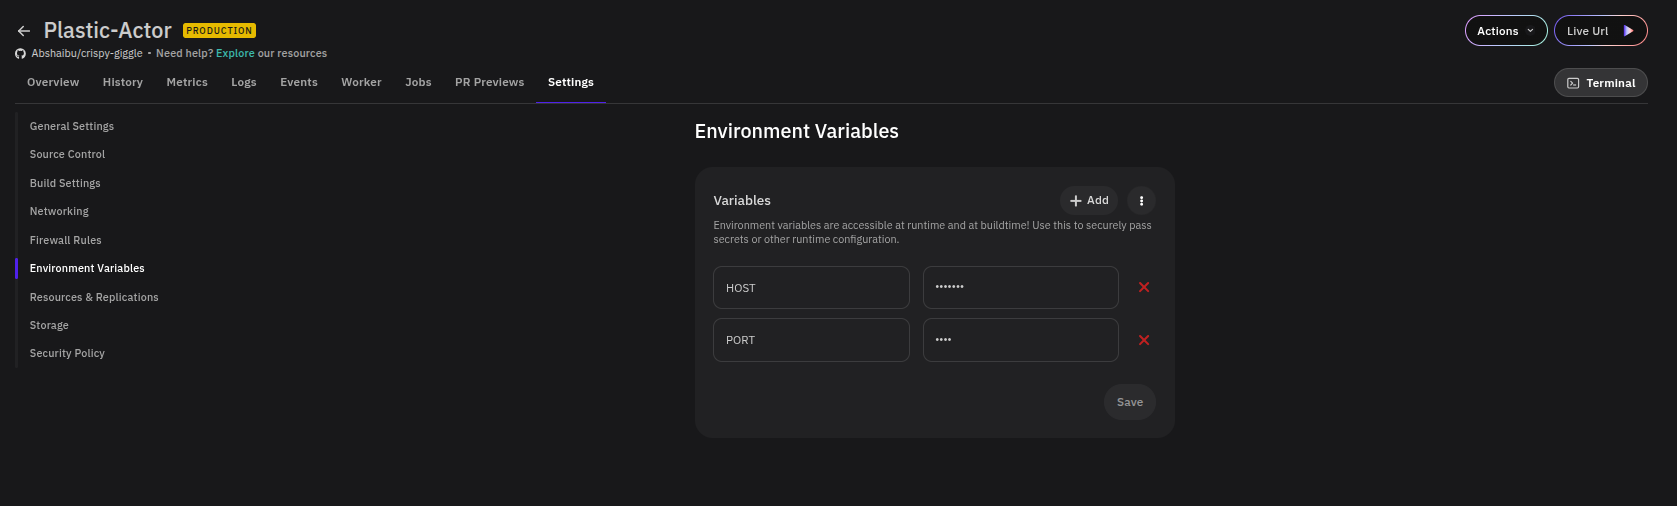Switch to the Jobs tab
Image resolution: width=1677 pixels, height=506 pixels.
tap(418, 82)
